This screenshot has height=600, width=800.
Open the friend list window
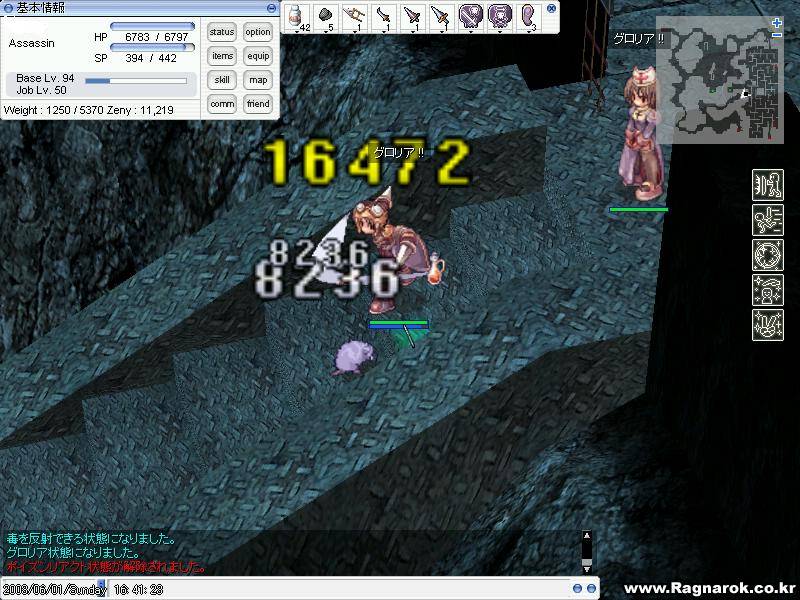[258, 104]
